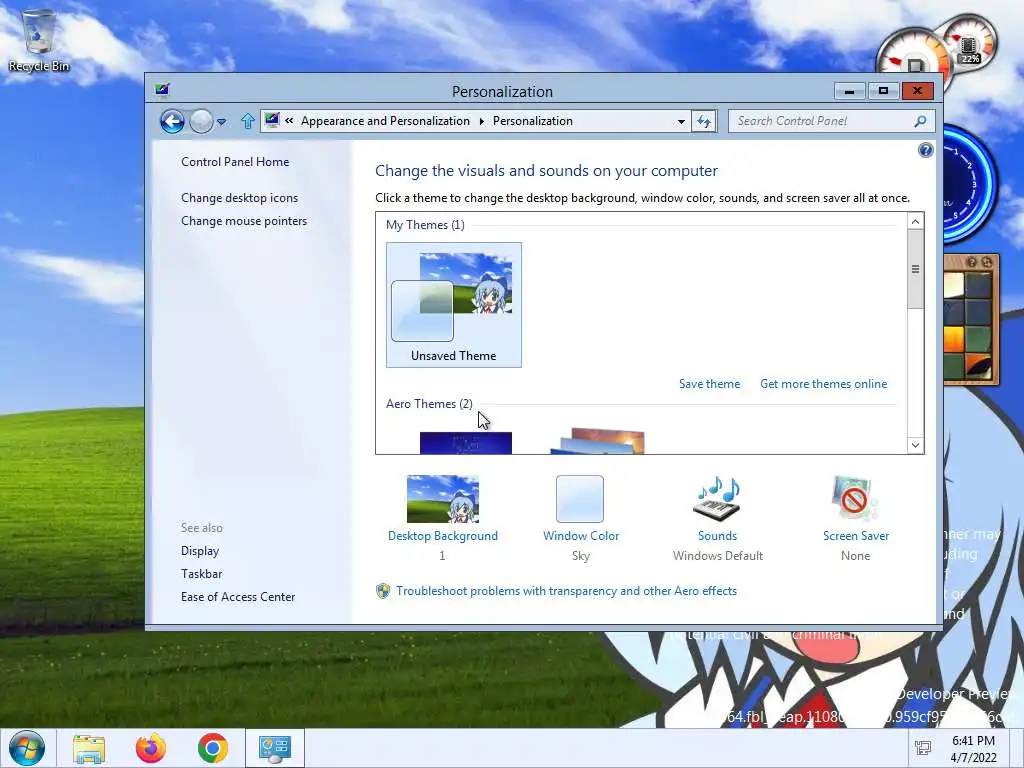
Task: Open Ease of Access Center
Action: pyautogui.click(x=238, y=597)
